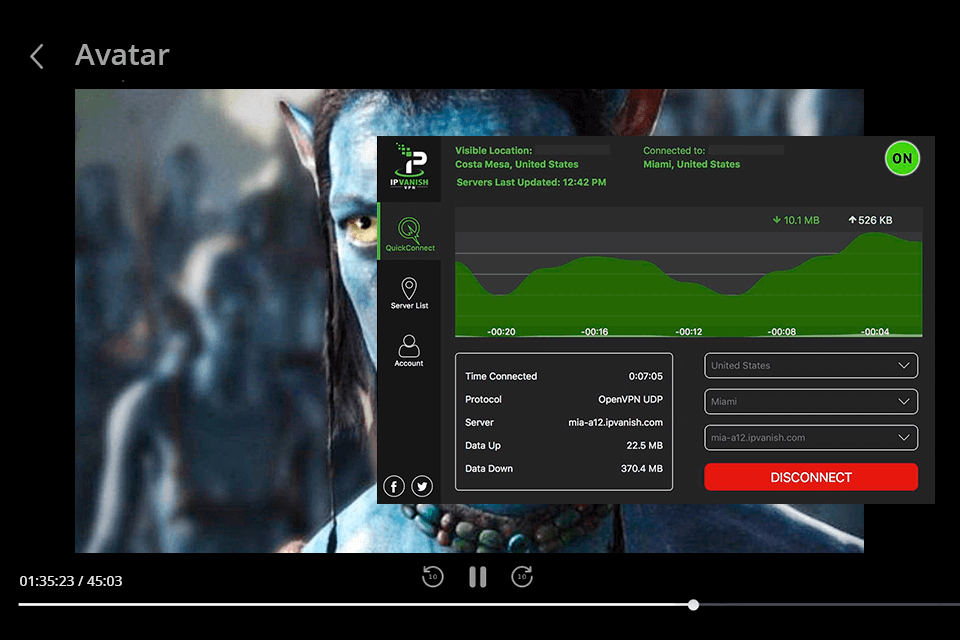960x640 pixels.
Task: Click the upload total 526 KB indicator
Action: coord(869,220)
